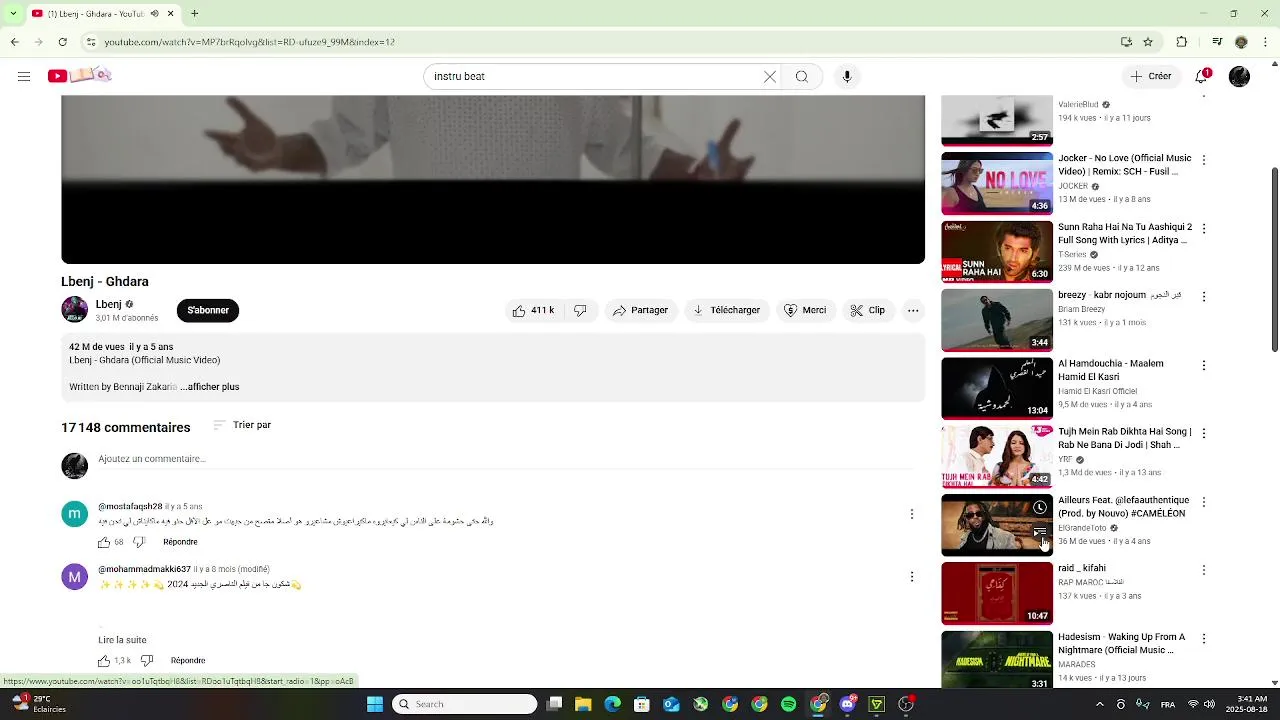Screen dimensions: 1280x720
Task: Share the video via Partager
Action: pyautogui.click(x=640, y=311)
